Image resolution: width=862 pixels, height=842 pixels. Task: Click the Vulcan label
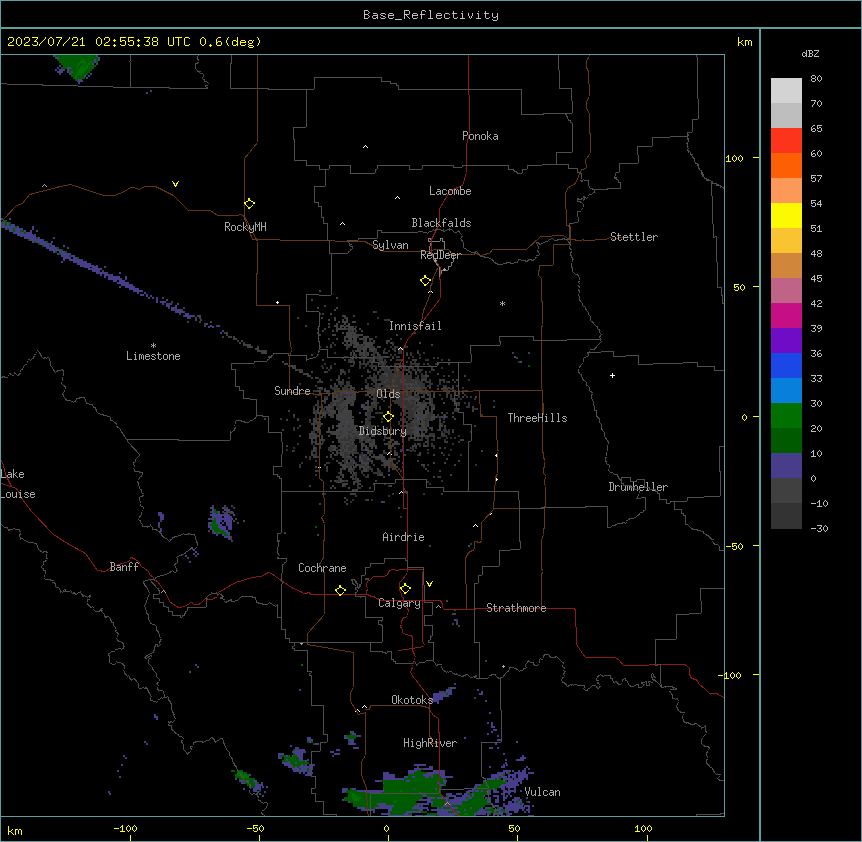pos(542,792)
